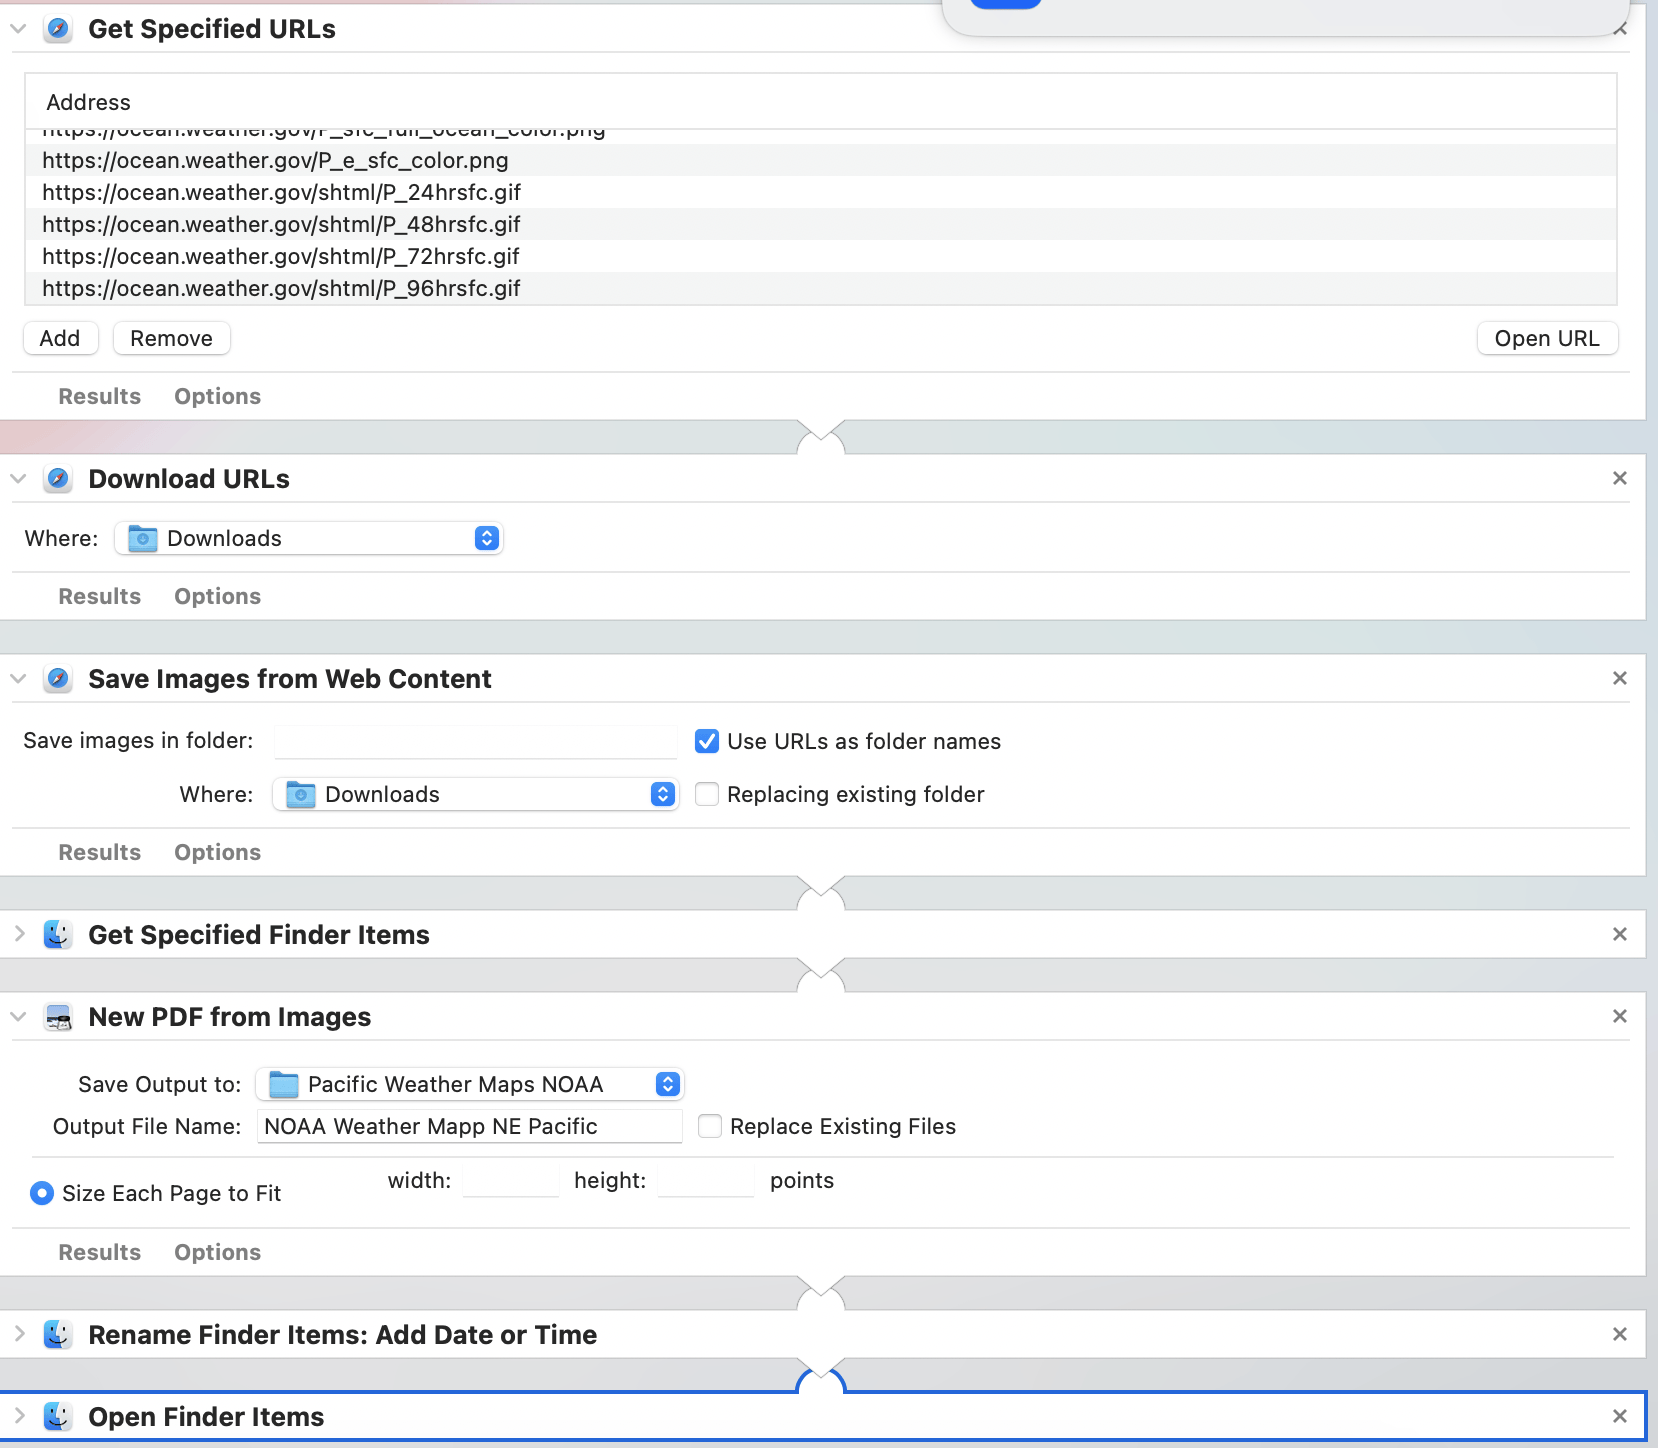Open Options under Download URLs
Screen dimensions: 1658x1448
point(217,596)
